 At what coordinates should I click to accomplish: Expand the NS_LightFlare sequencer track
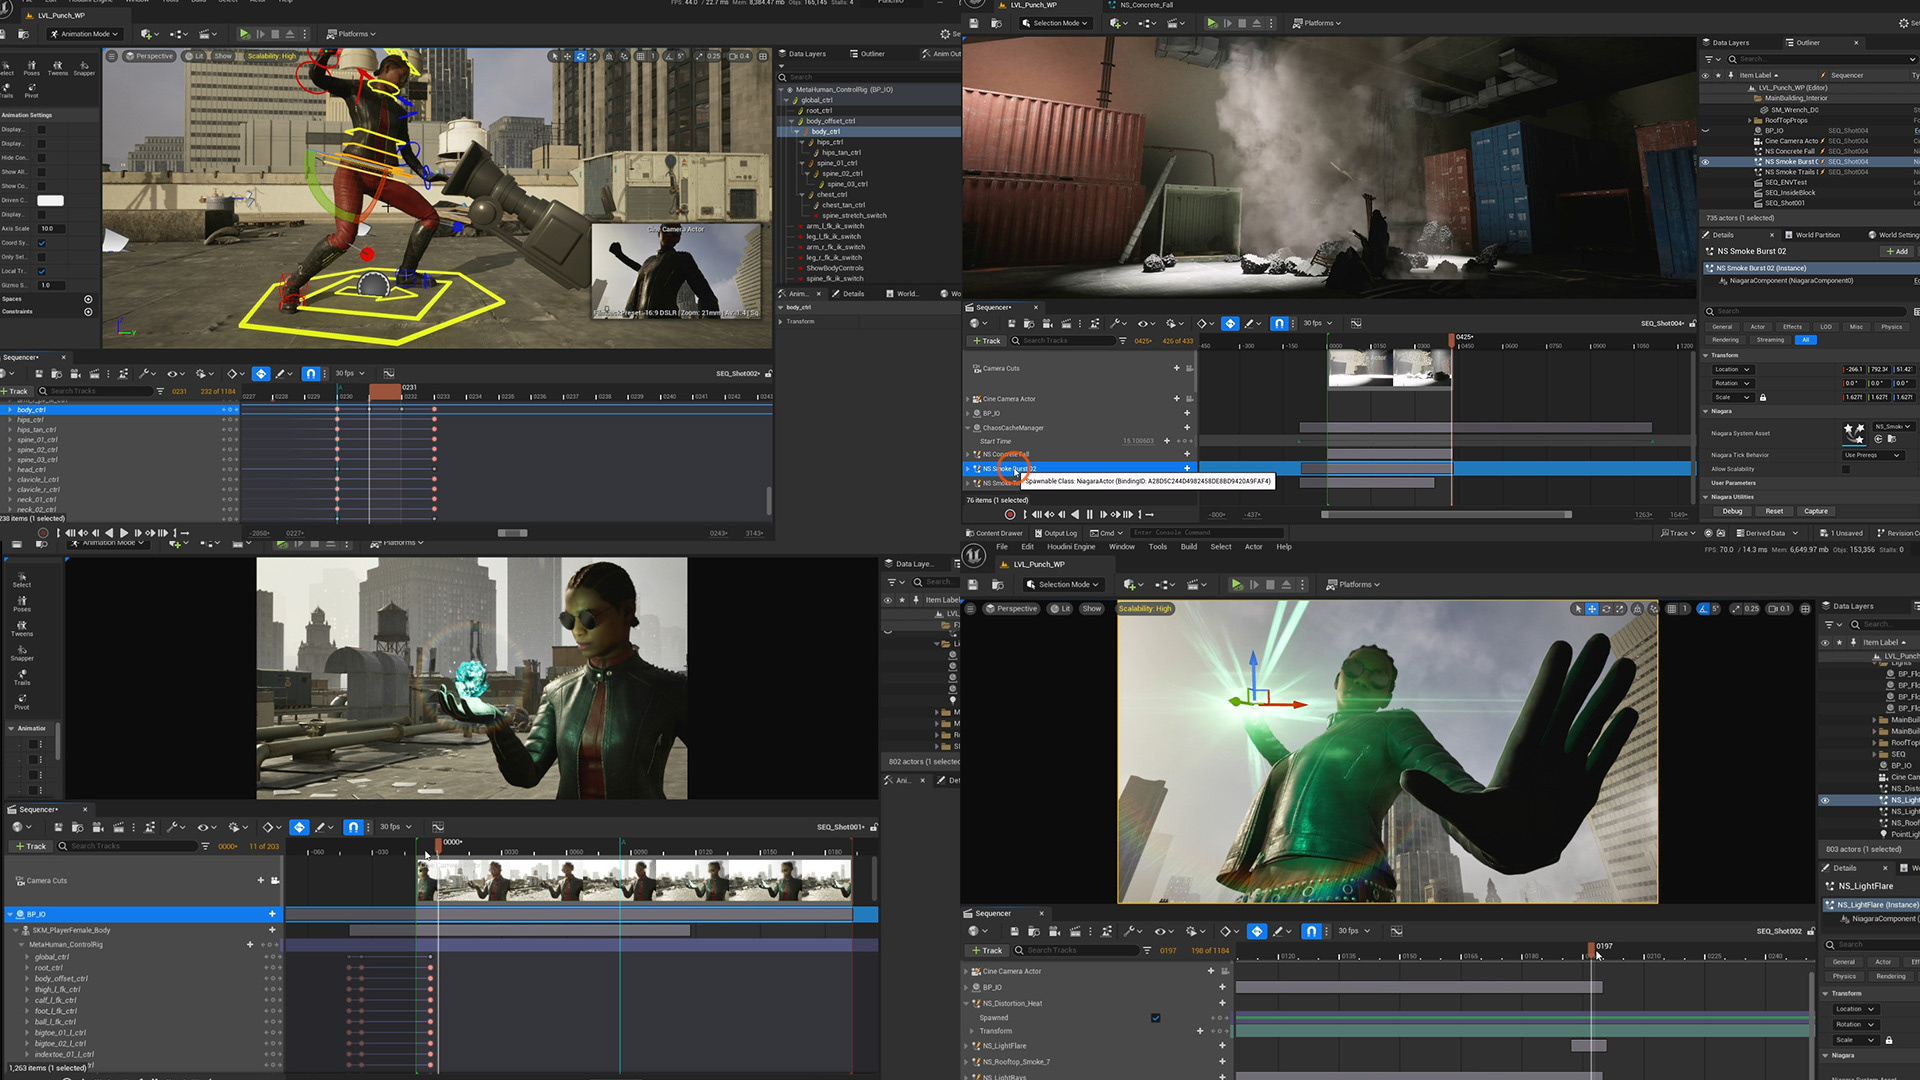[967, 1046]
